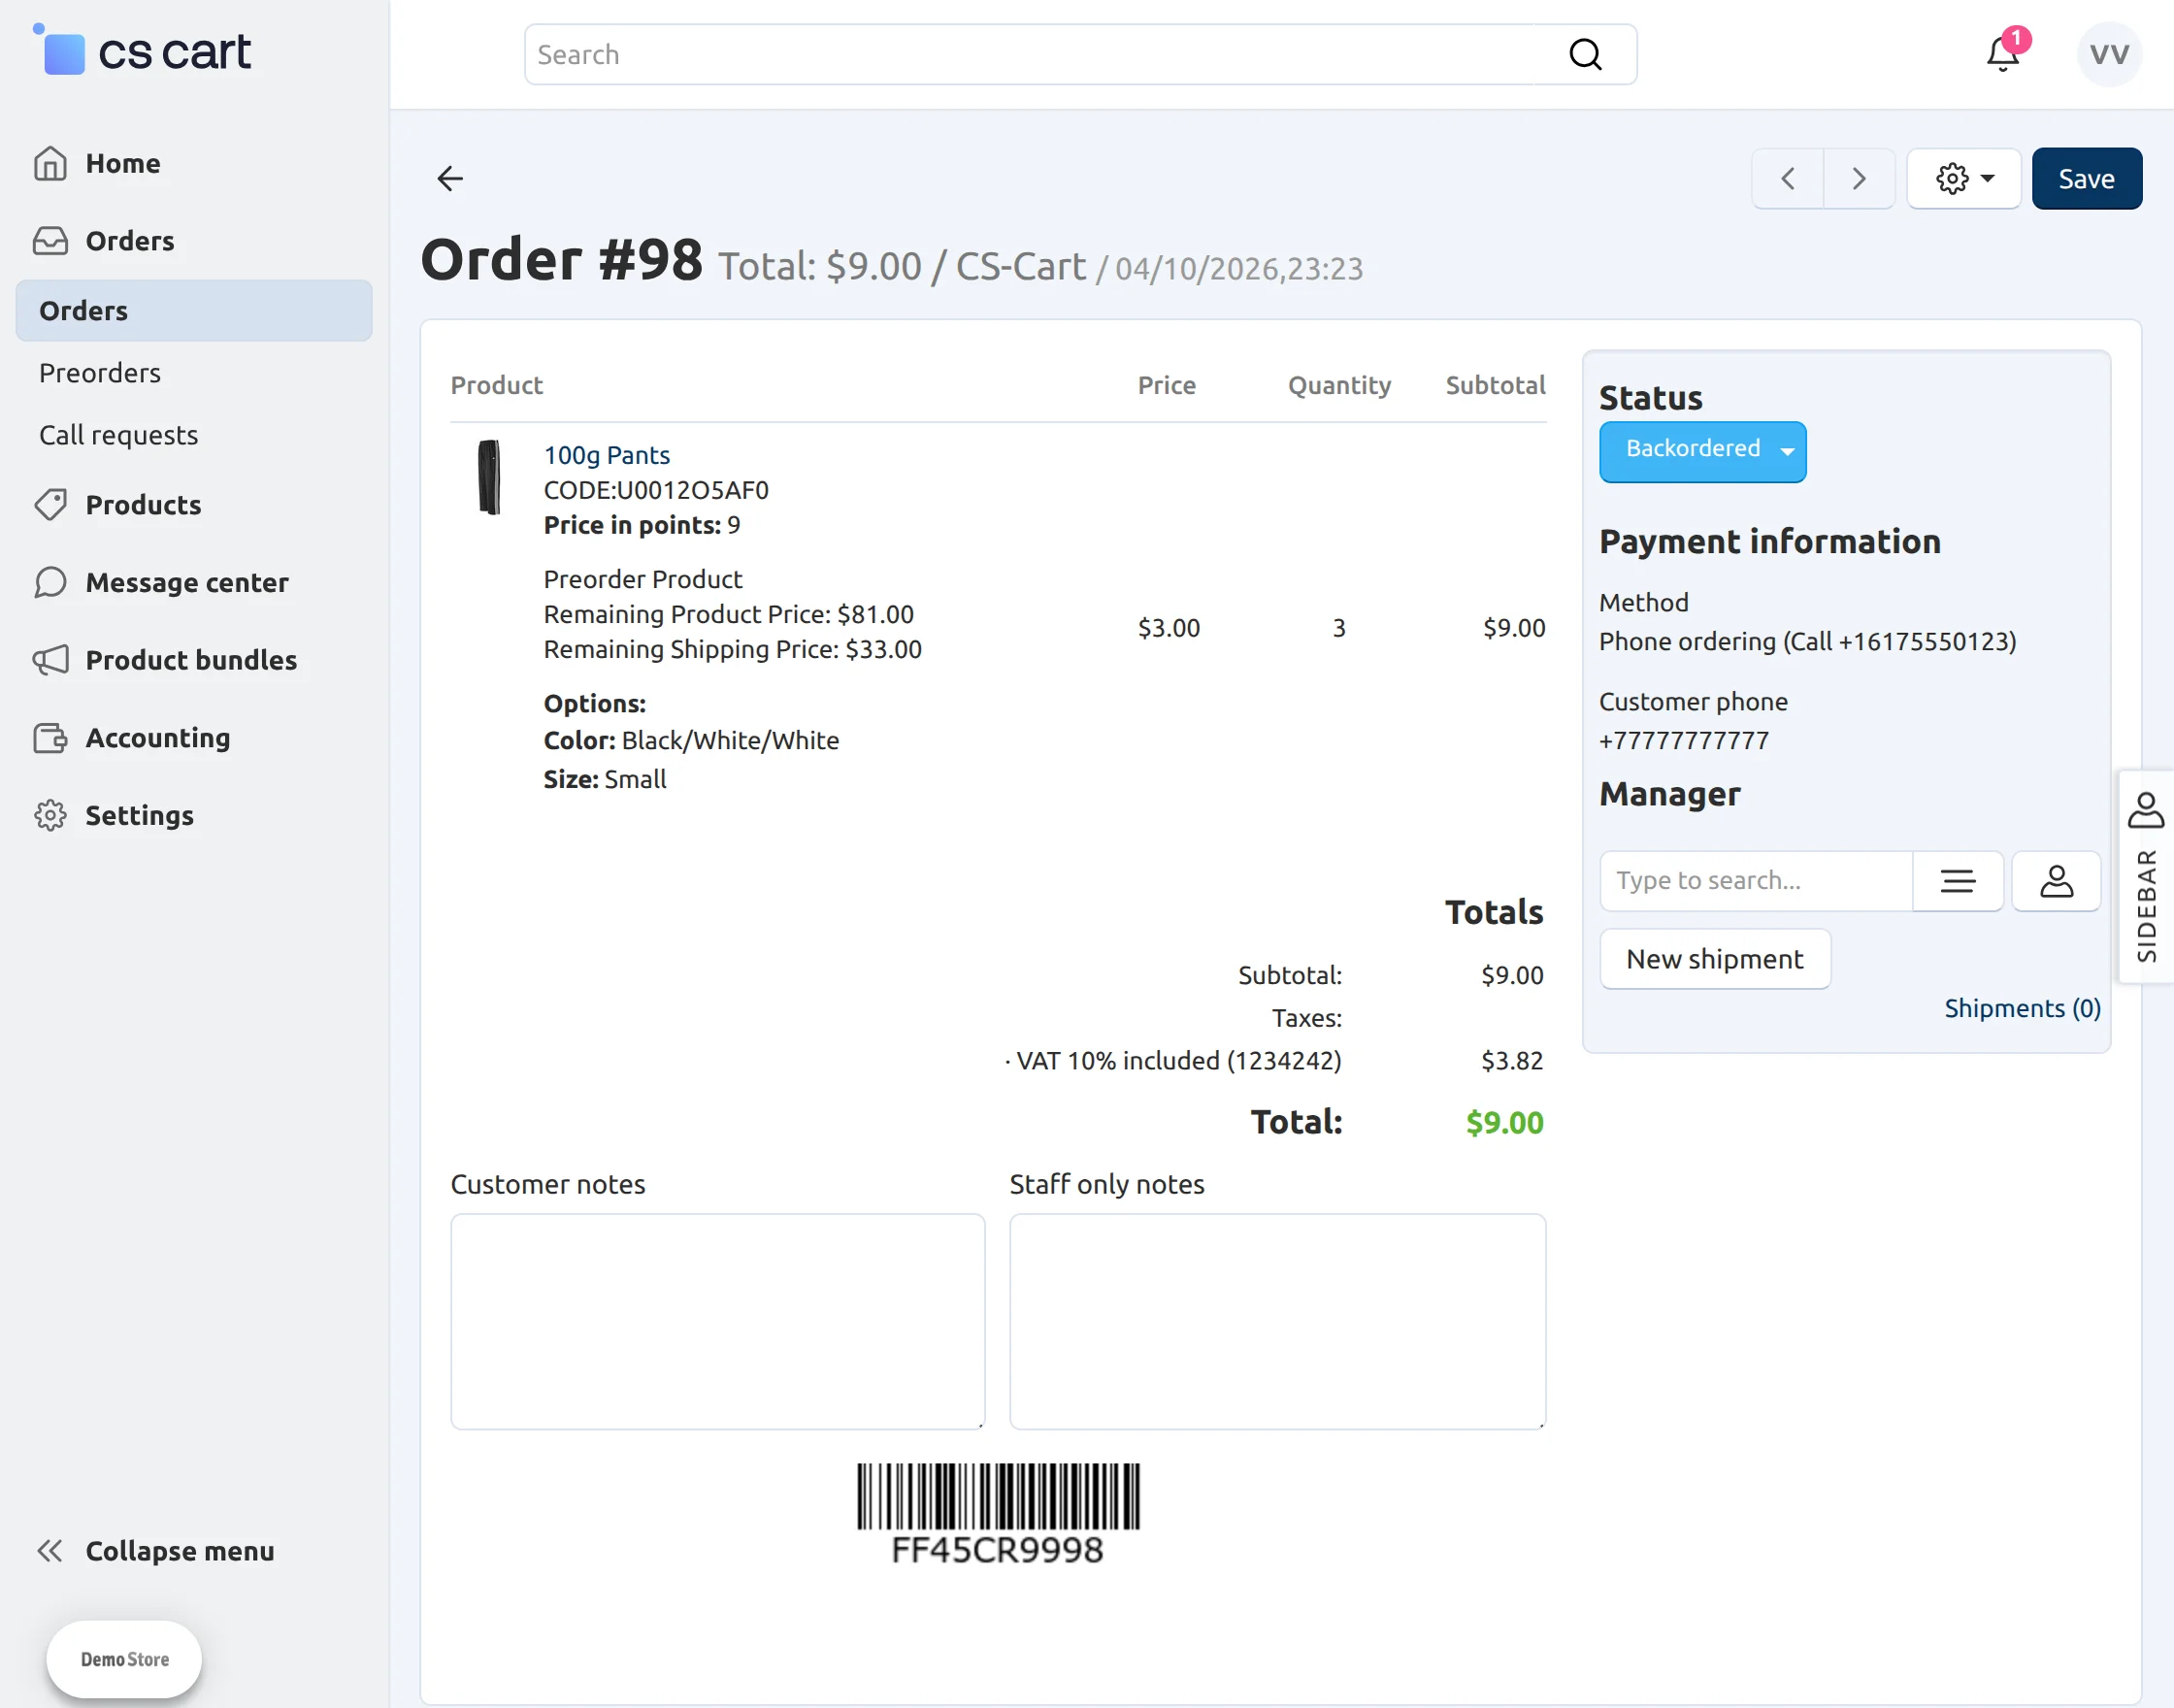Select the Home sidebar icon
2174x1708 pixels.
50,162
